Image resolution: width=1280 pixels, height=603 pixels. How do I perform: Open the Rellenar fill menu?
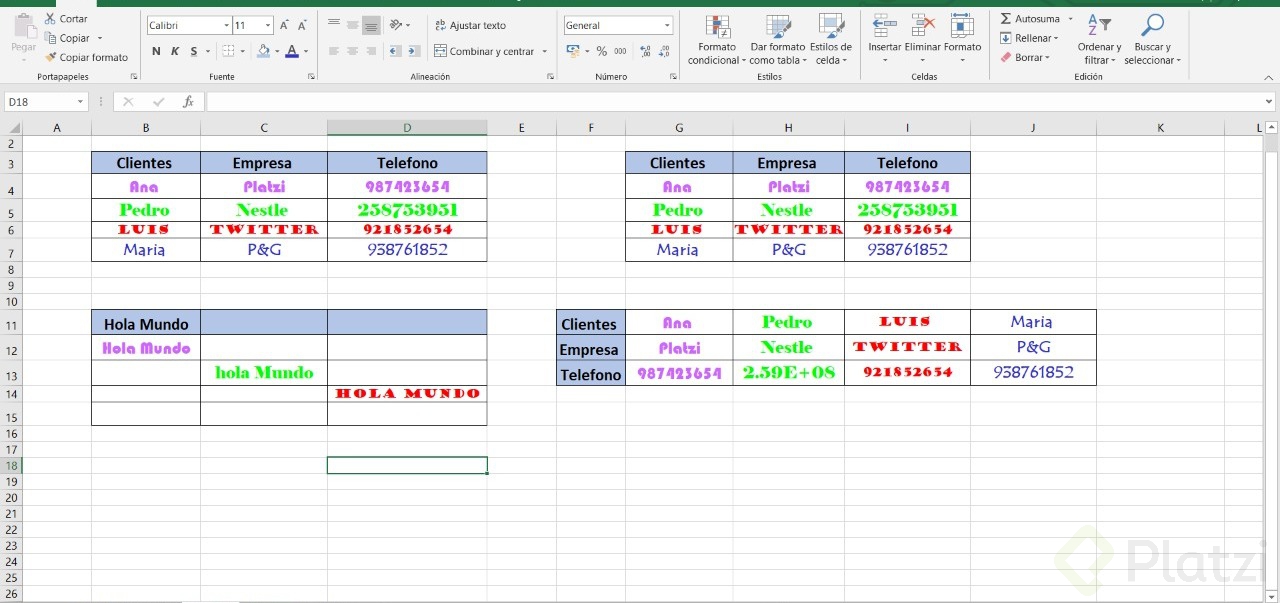pyautogui.click(x=1029, y=38)
